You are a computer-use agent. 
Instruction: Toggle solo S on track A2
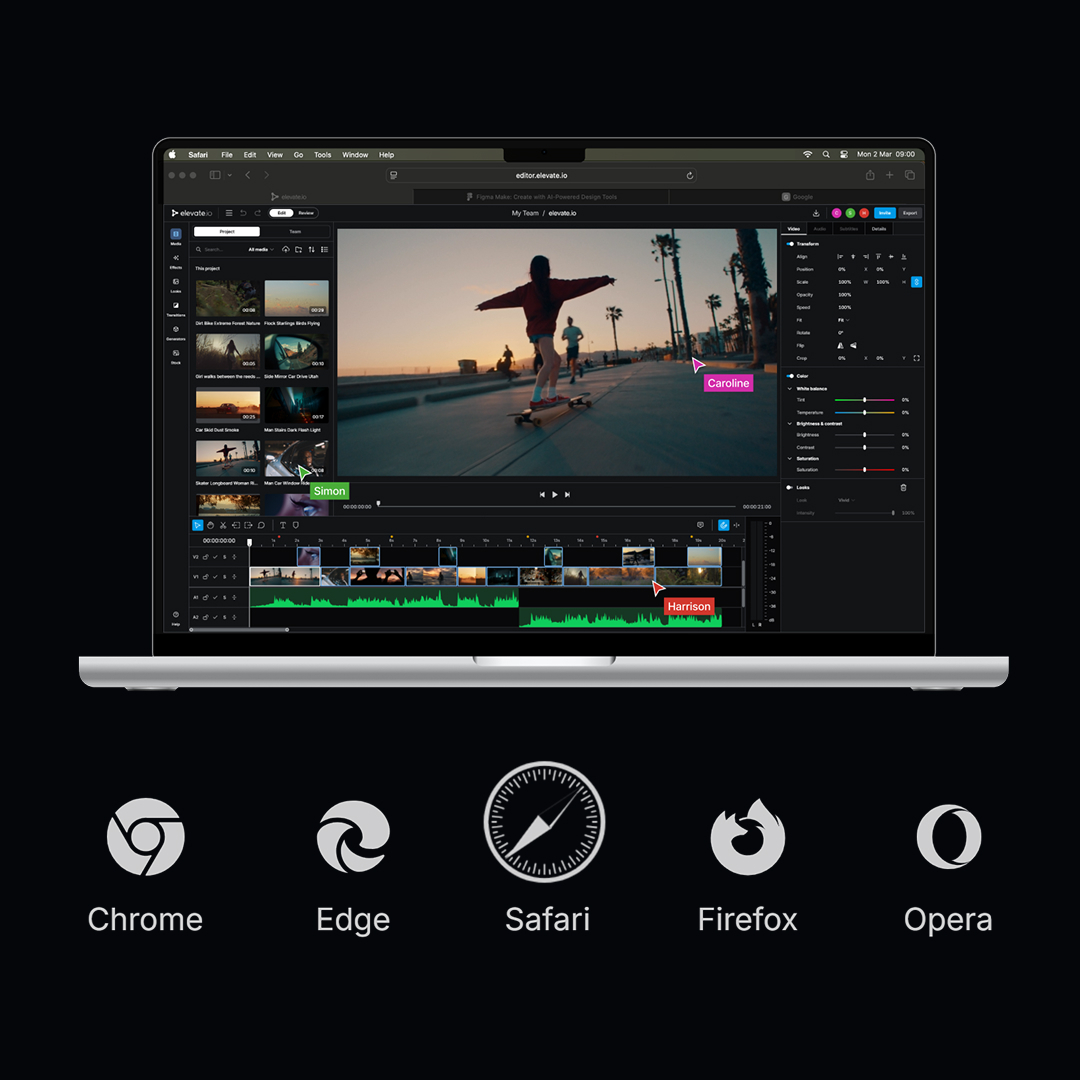(x=225, y=617)
